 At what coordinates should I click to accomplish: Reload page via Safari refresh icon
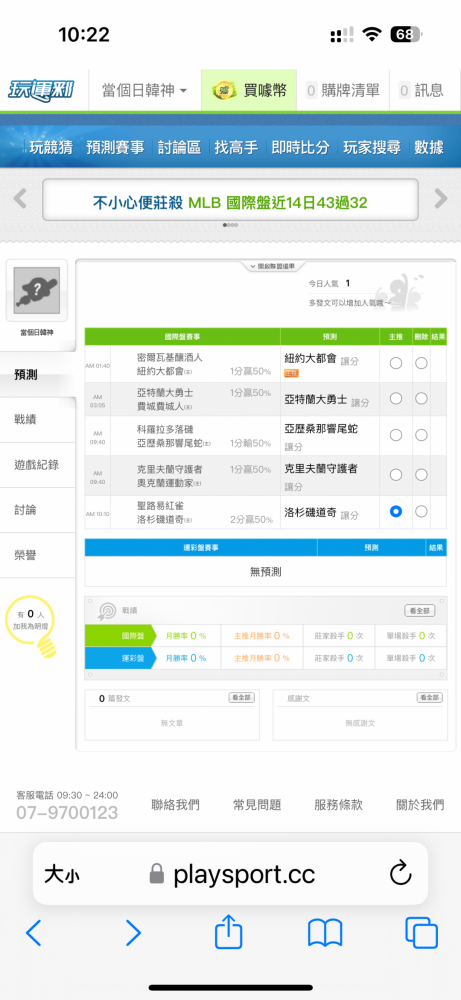(x=400, y=873)
